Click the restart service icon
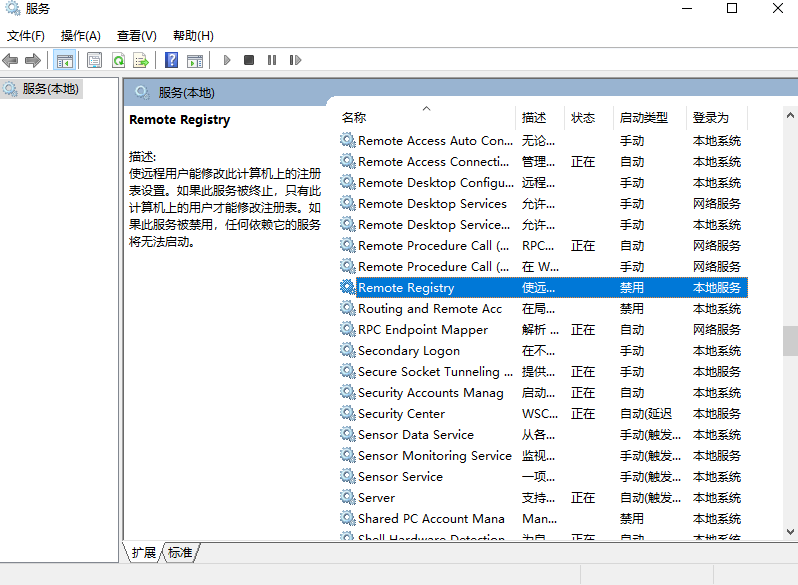 294,60
